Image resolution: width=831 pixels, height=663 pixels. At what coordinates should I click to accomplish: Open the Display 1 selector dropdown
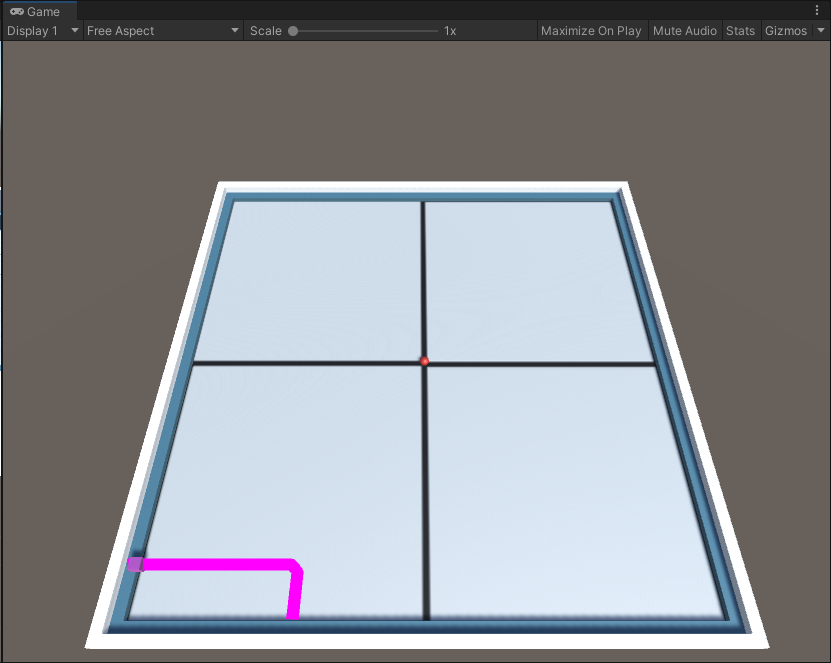pos(42,31)
